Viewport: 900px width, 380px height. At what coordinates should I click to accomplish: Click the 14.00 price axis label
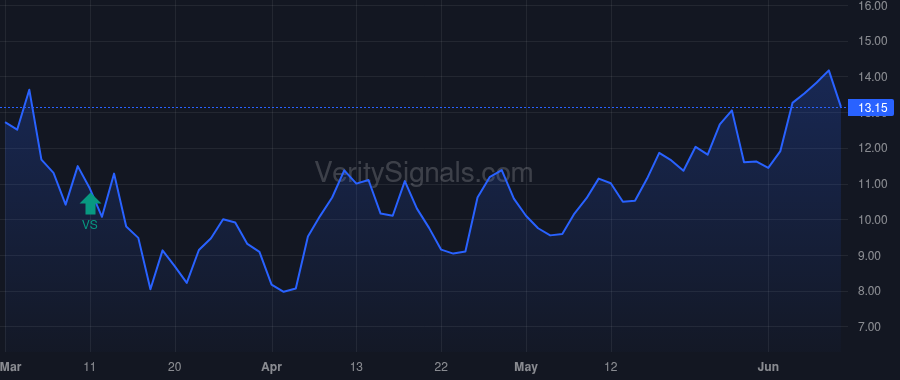pyautogui.click(x=872, y=77)
